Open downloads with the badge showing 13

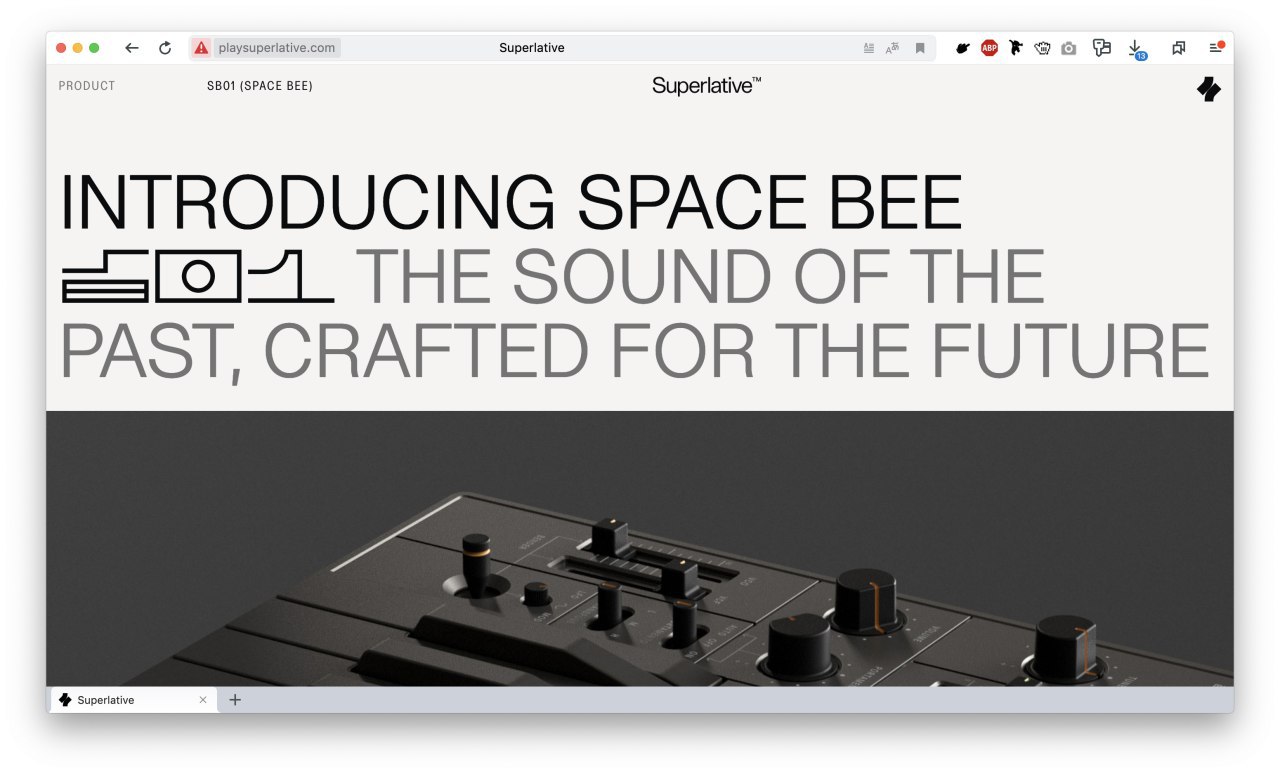point(1136,49)
